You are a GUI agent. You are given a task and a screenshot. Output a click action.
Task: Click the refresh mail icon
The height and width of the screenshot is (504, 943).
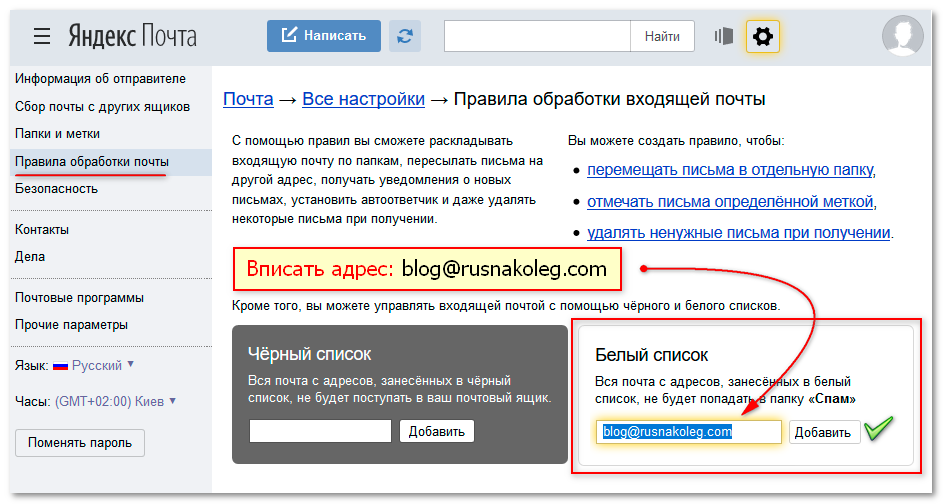pos(405,36)
